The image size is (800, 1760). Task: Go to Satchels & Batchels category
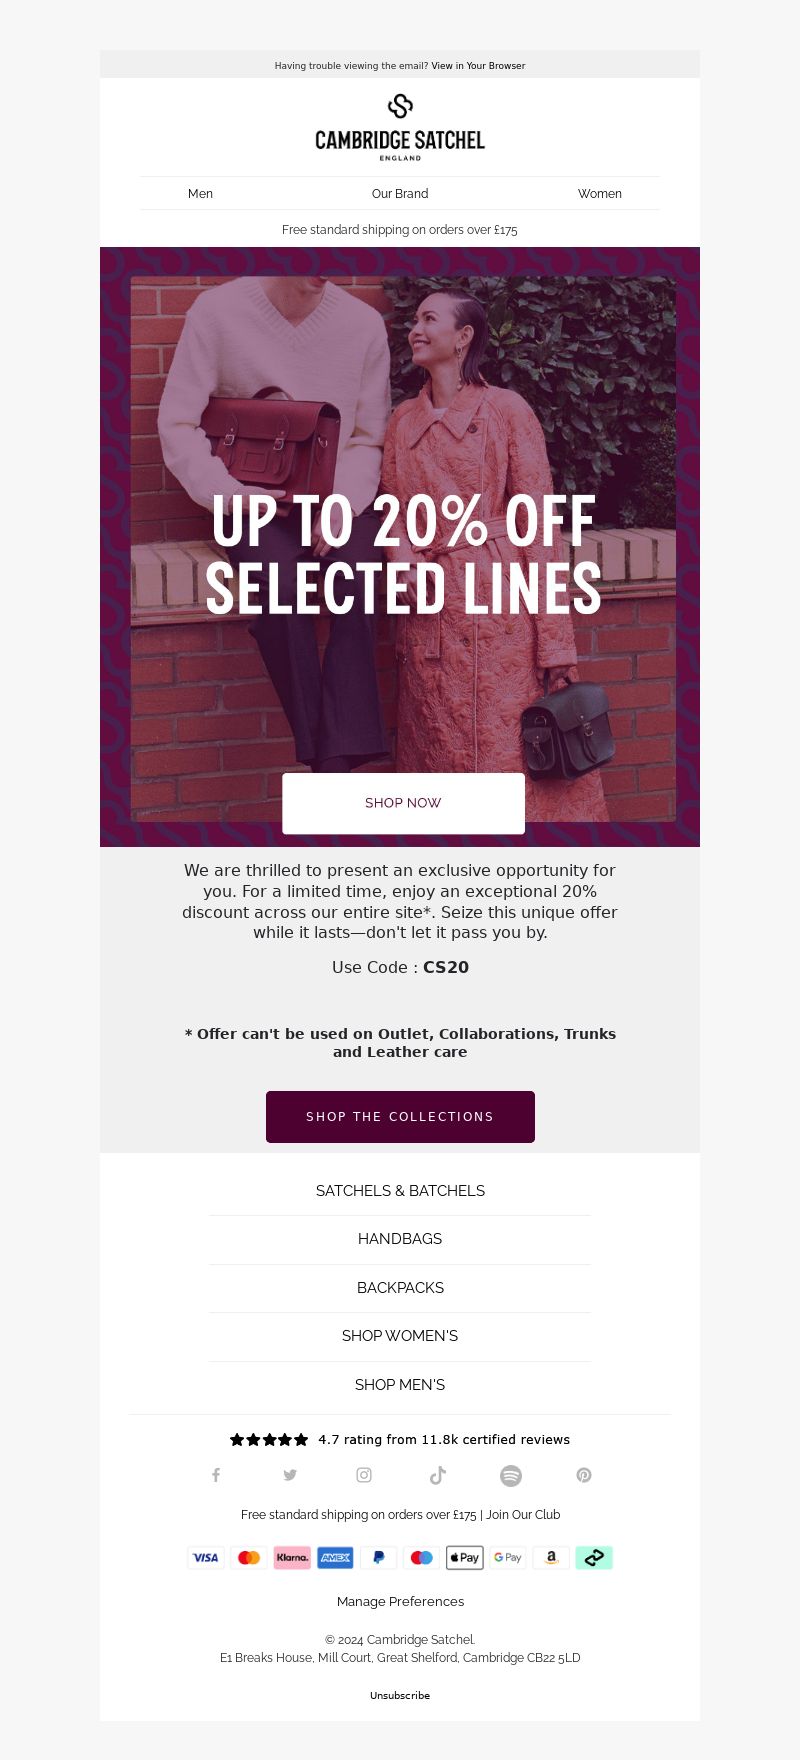tap(400, 1191)
